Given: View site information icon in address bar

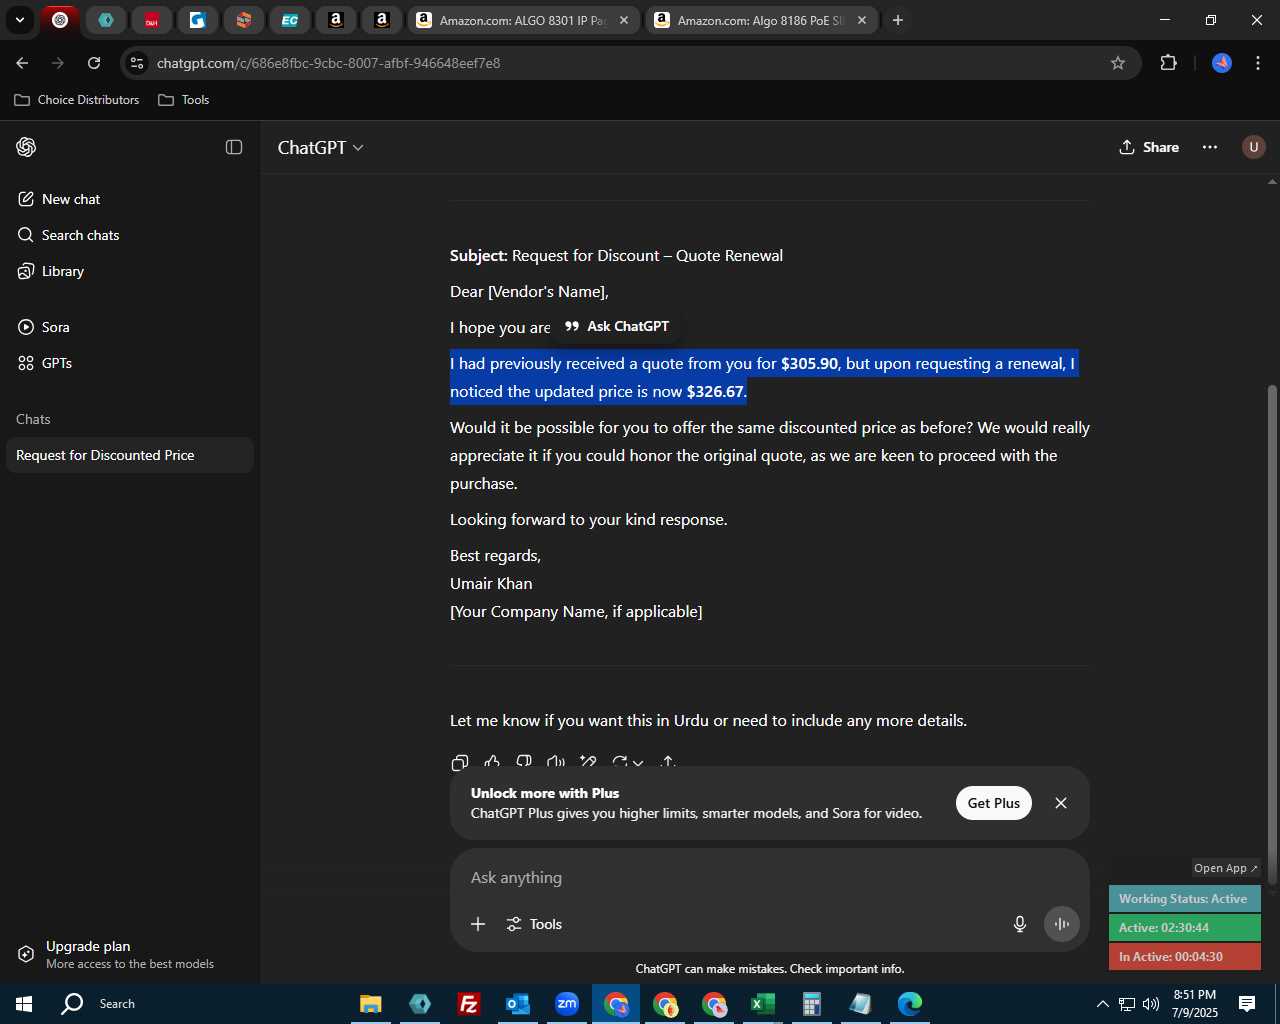Looking at the screenshot, I should tap(137, 63).
